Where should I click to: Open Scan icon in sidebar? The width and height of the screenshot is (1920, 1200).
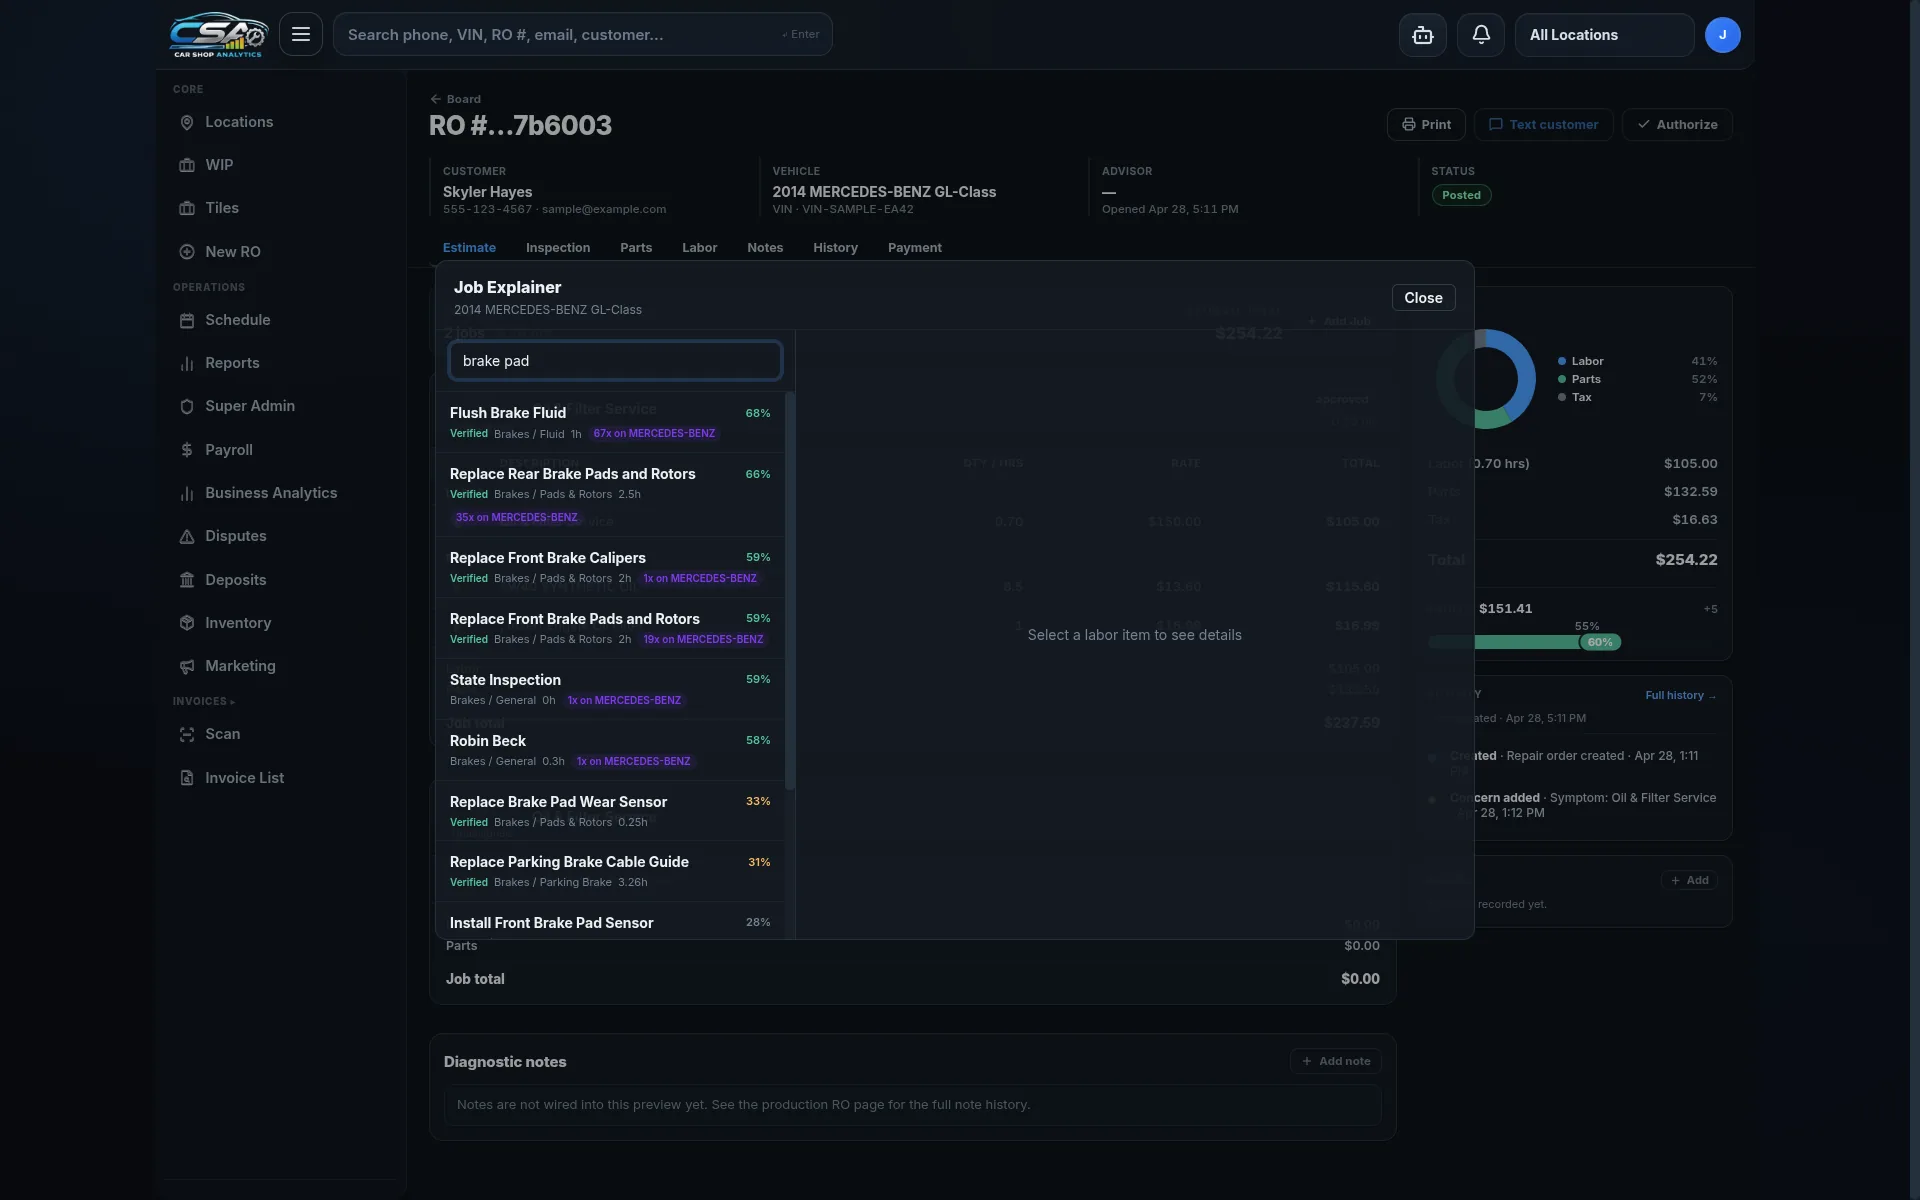[187, 734]
